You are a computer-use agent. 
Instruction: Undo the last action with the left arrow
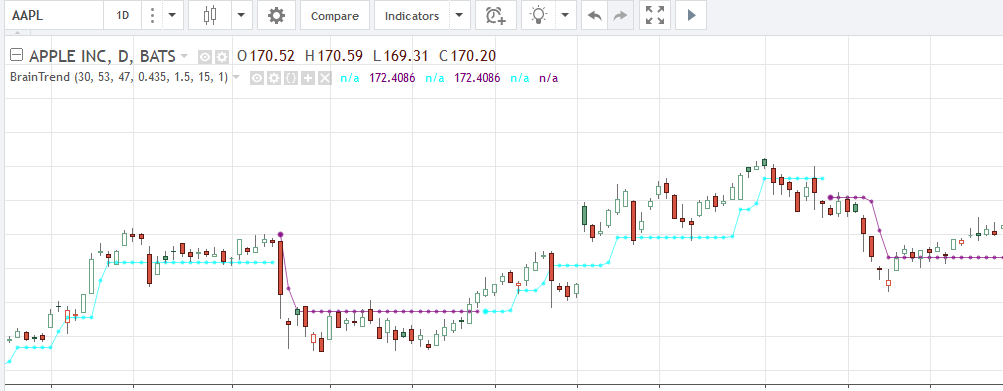[x=594, y=15]
